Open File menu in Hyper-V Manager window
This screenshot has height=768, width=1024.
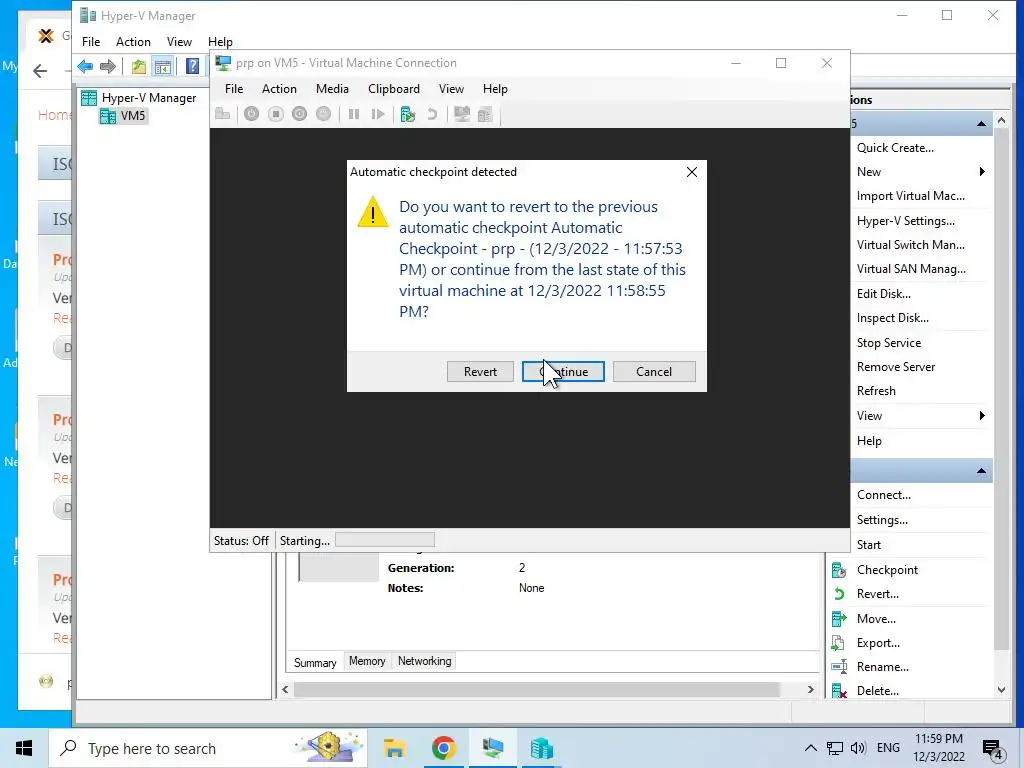coord(91,42)
